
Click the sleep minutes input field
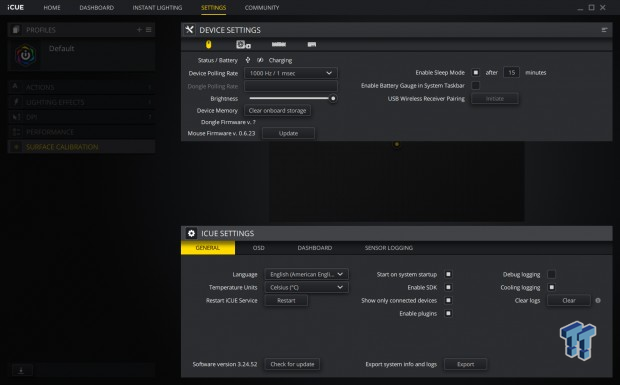coord(511,72)
